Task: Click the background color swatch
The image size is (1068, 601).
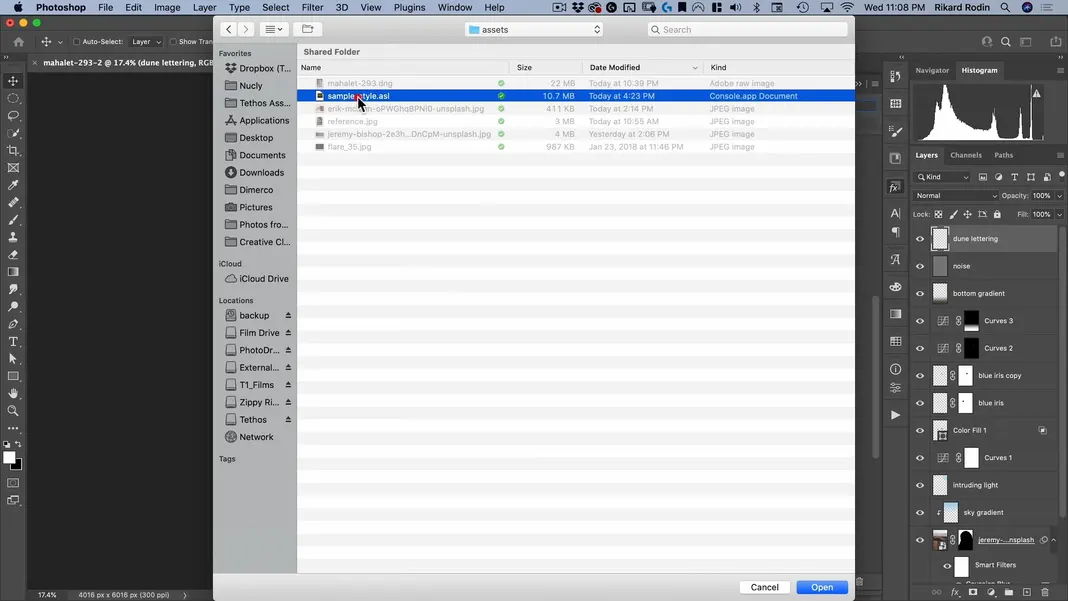Action: coord(17,466)
